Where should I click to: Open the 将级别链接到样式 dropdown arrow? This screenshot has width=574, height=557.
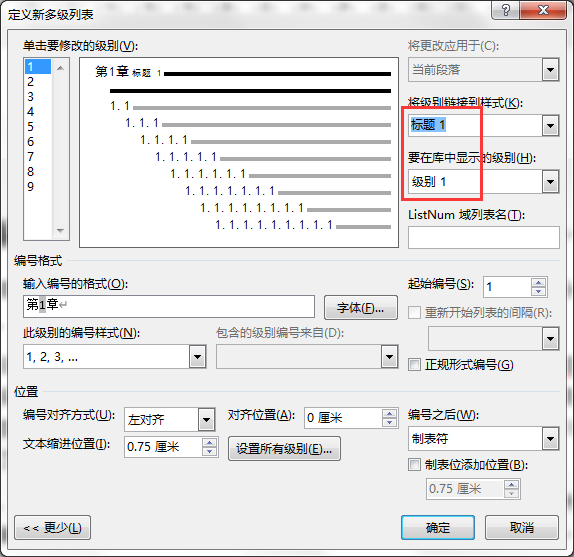[550, 126]
